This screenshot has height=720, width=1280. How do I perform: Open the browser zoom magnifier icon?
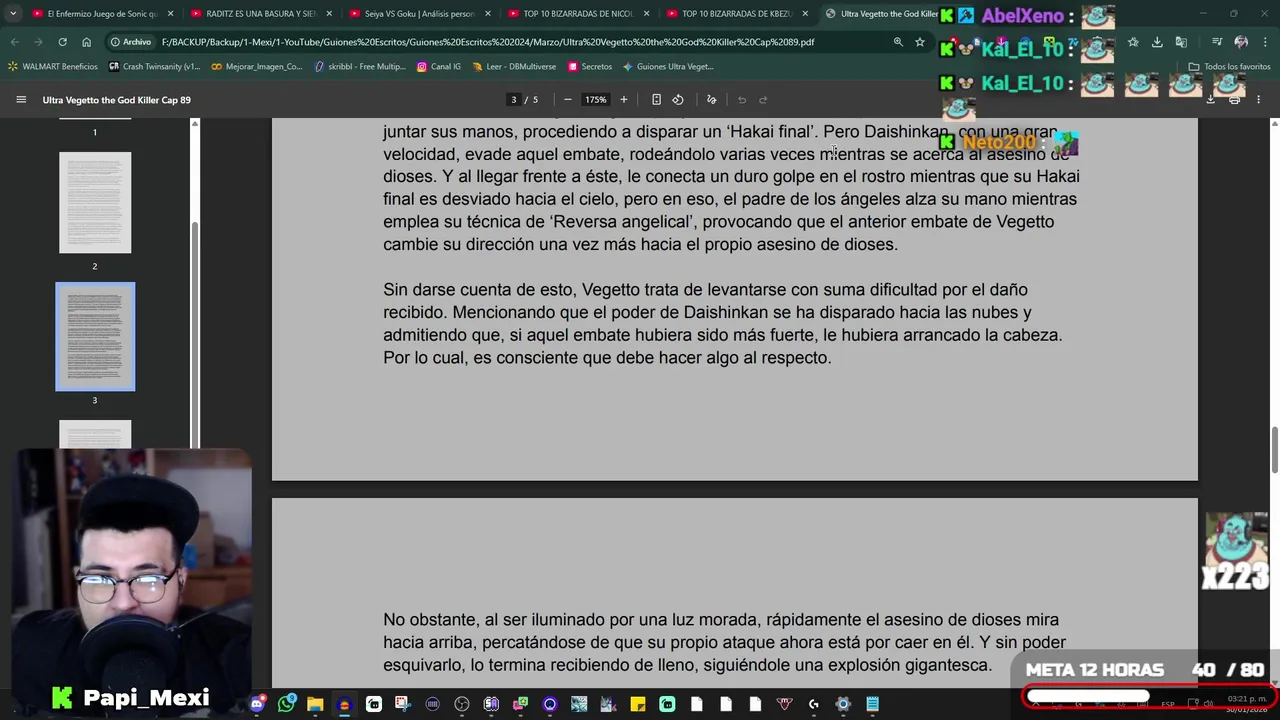click(x=898, y=42)
